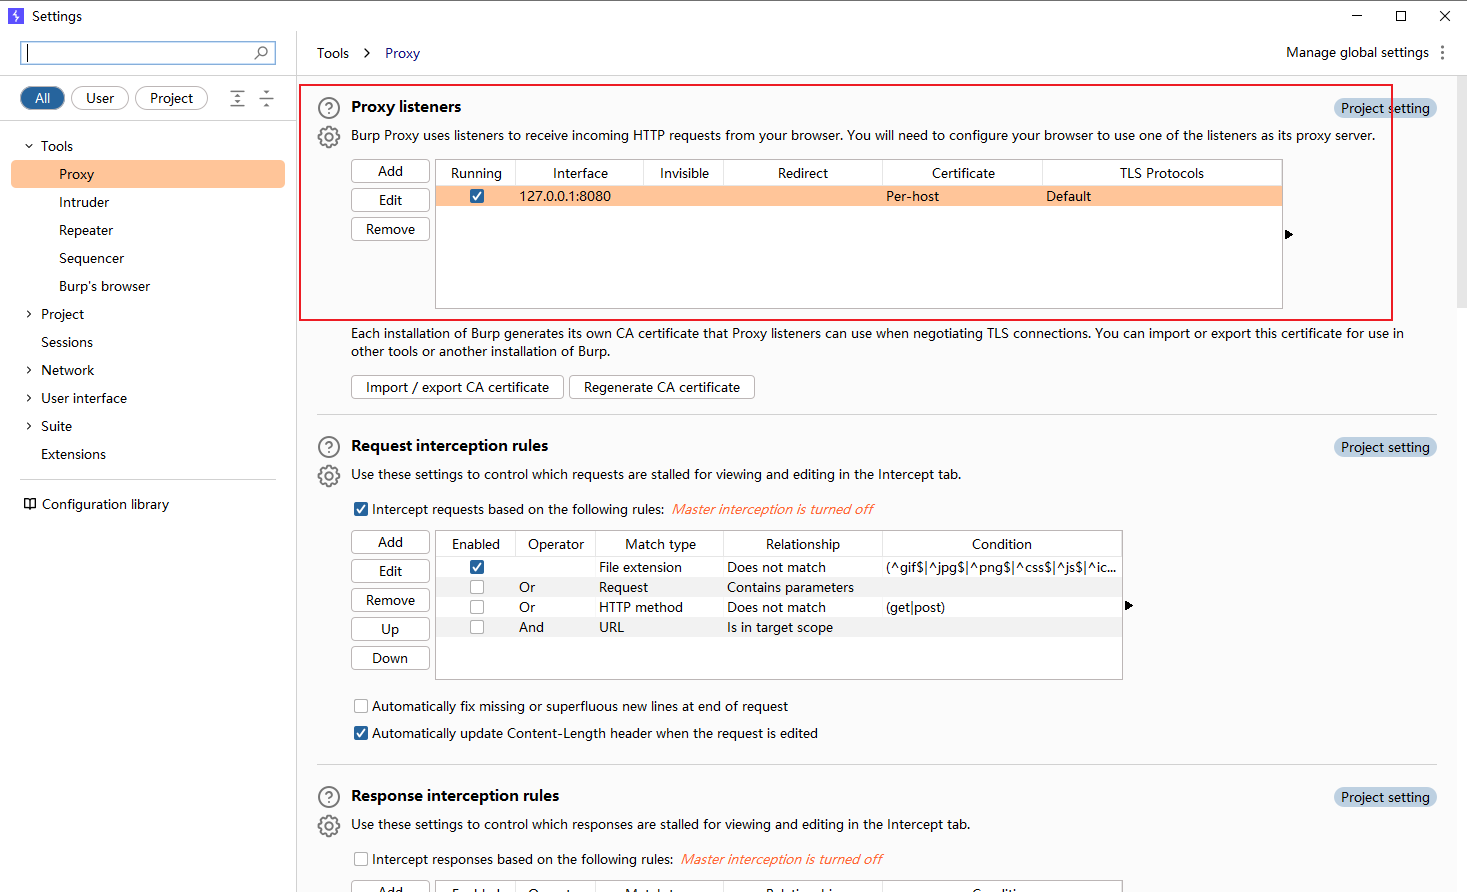
Task: Open Repeater settings in the tree
Action: [86, 230]
